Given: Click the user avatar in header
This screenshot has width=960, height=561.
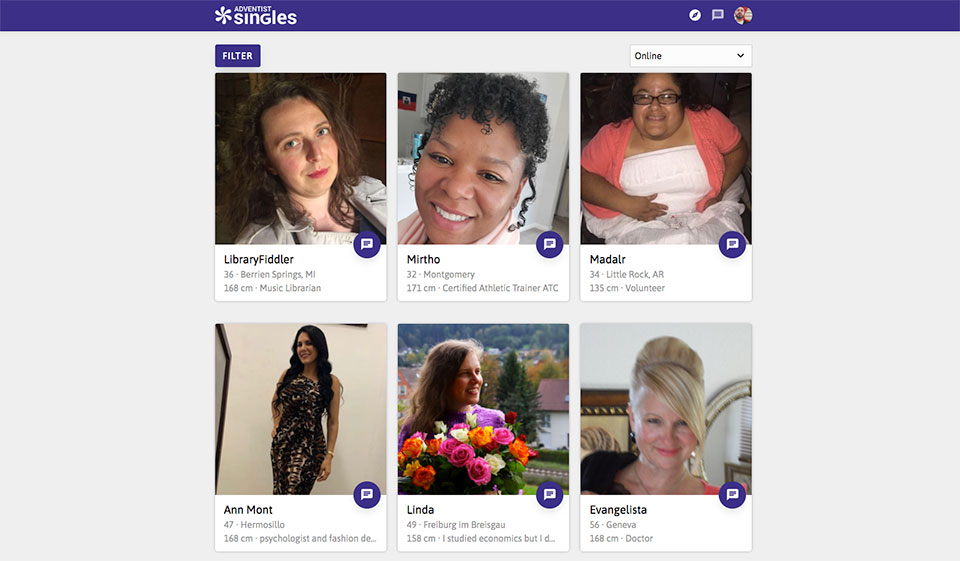Looking at the screenshot, I should click(743, 15).
